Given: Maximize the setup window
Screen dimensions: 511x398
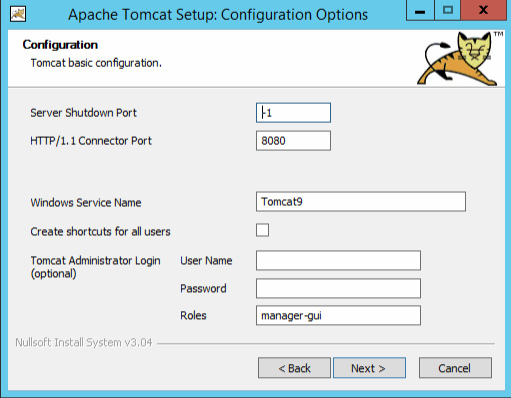Looking at the screenshot, I should (x=448, y=11).
